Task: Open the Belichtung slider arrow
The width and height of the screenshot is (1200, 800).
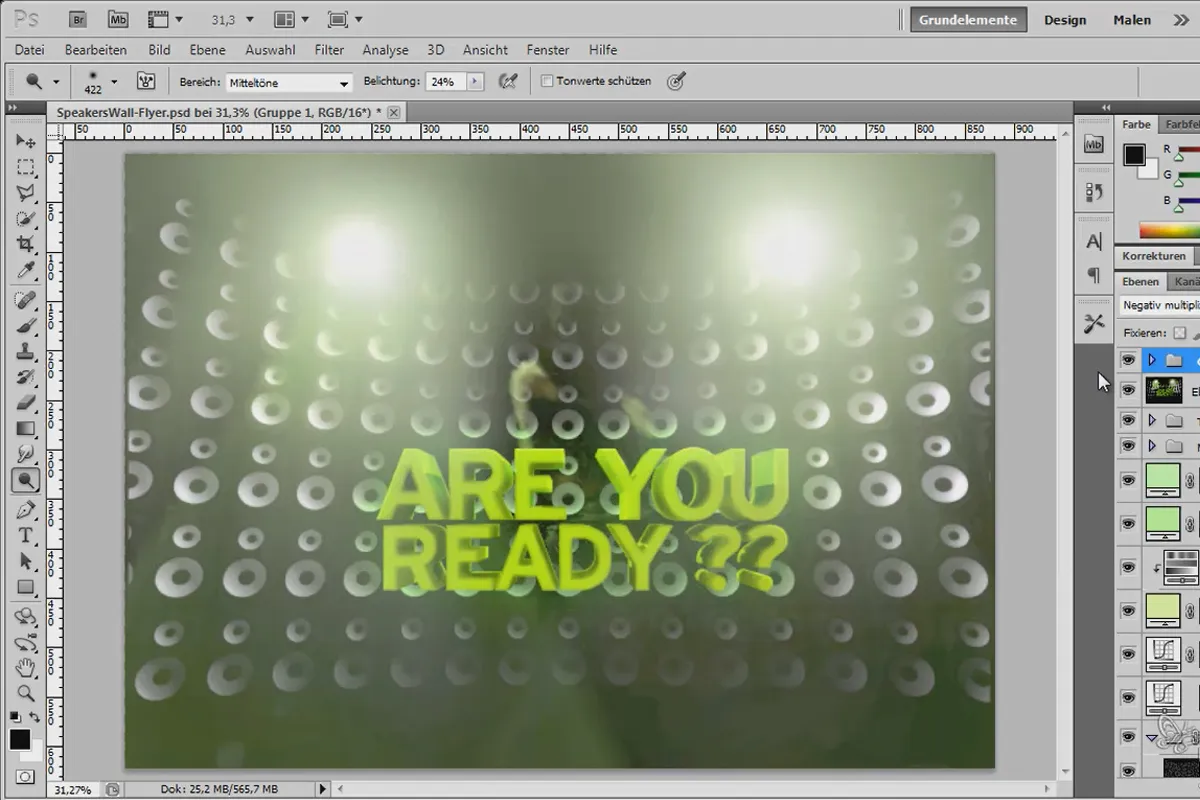Action: pos(475,82)
